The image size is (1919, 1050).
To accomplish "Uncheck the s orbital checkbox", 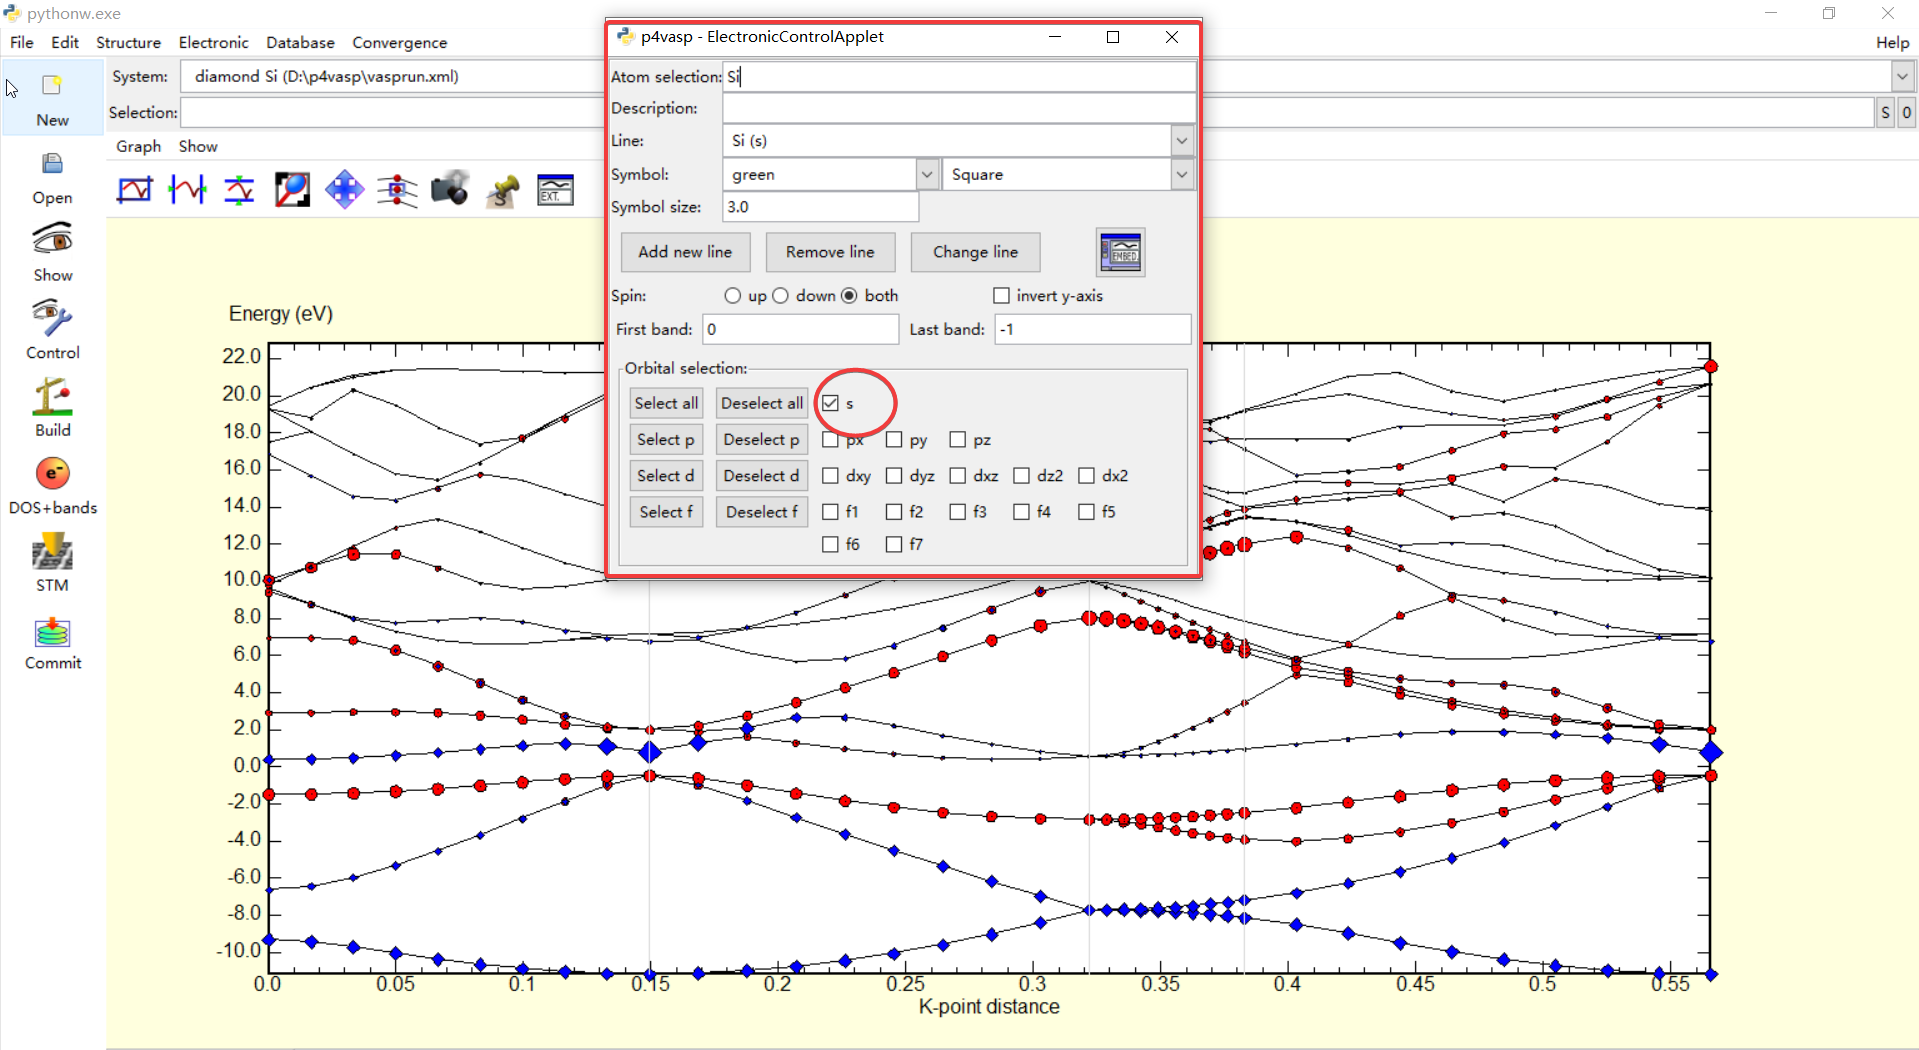I will (830, 403).
